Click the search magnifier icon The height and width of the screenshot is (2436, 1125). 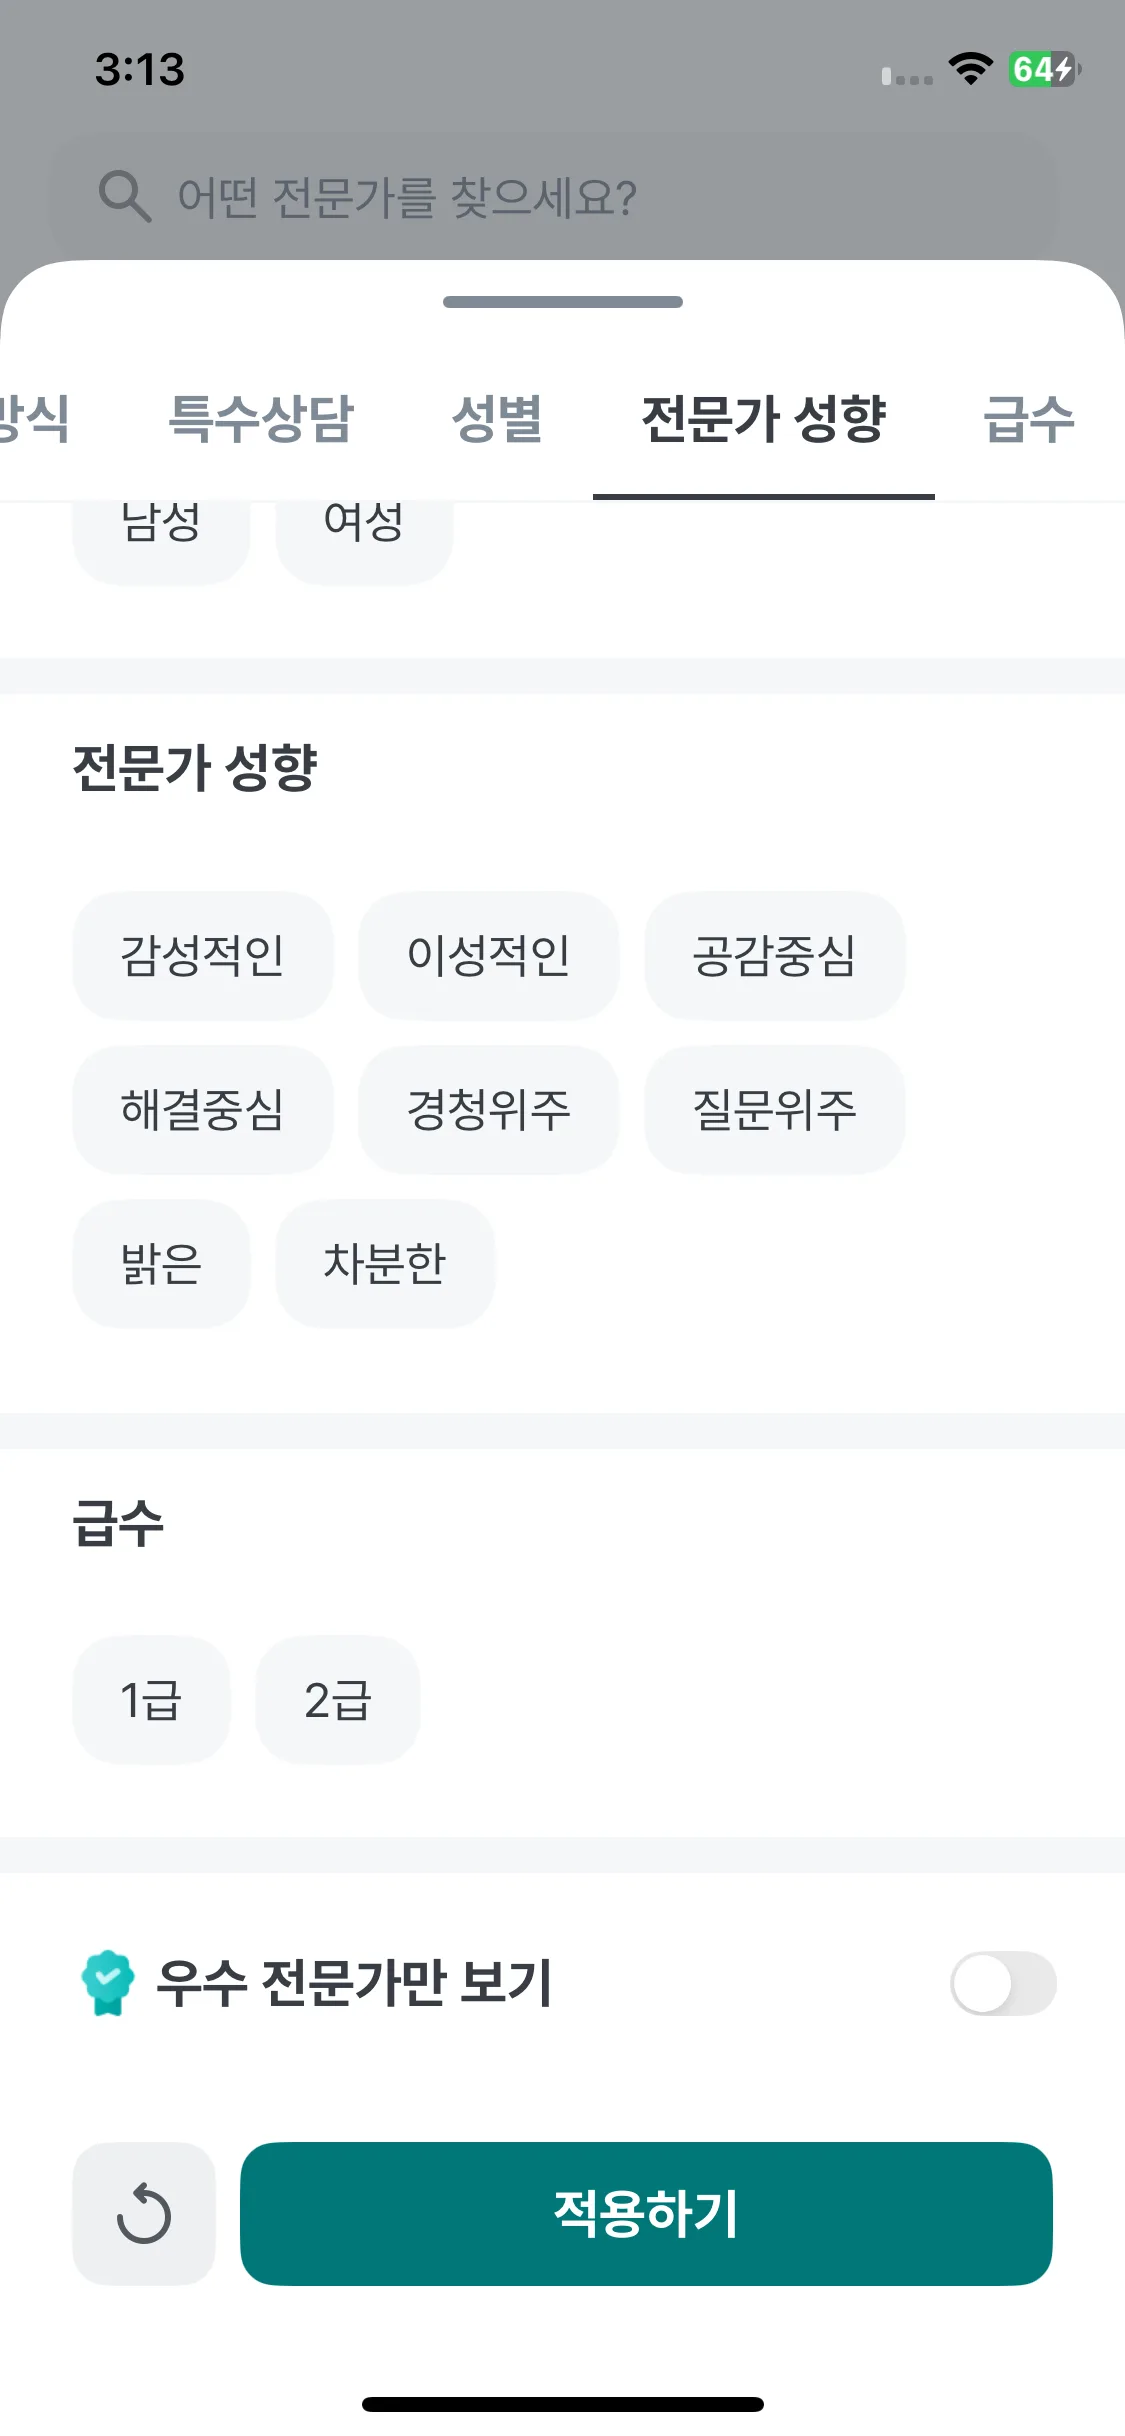point(125,196)
